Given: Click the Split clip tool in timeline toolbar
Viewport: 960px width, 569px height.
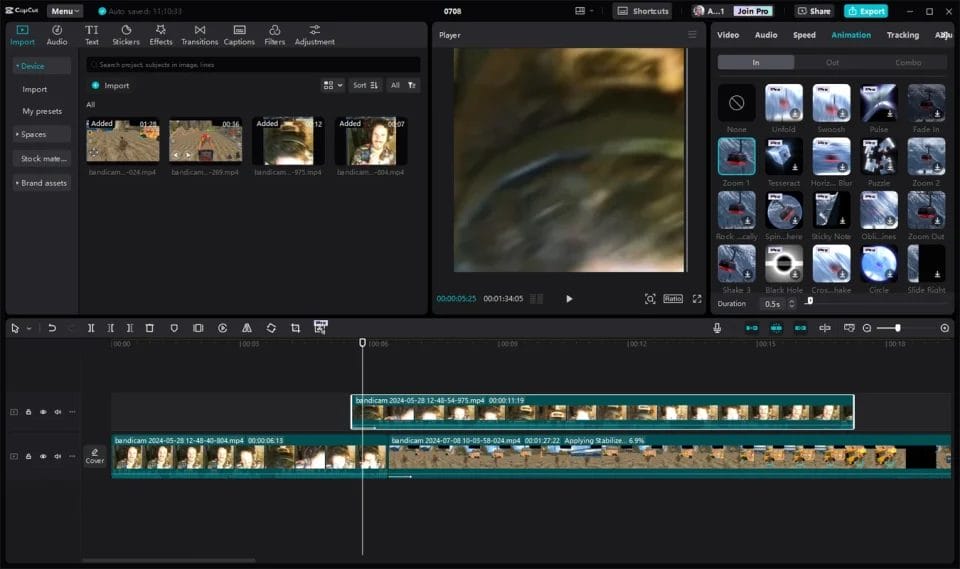Looking at the screenshot, I should tap(91, 328).
